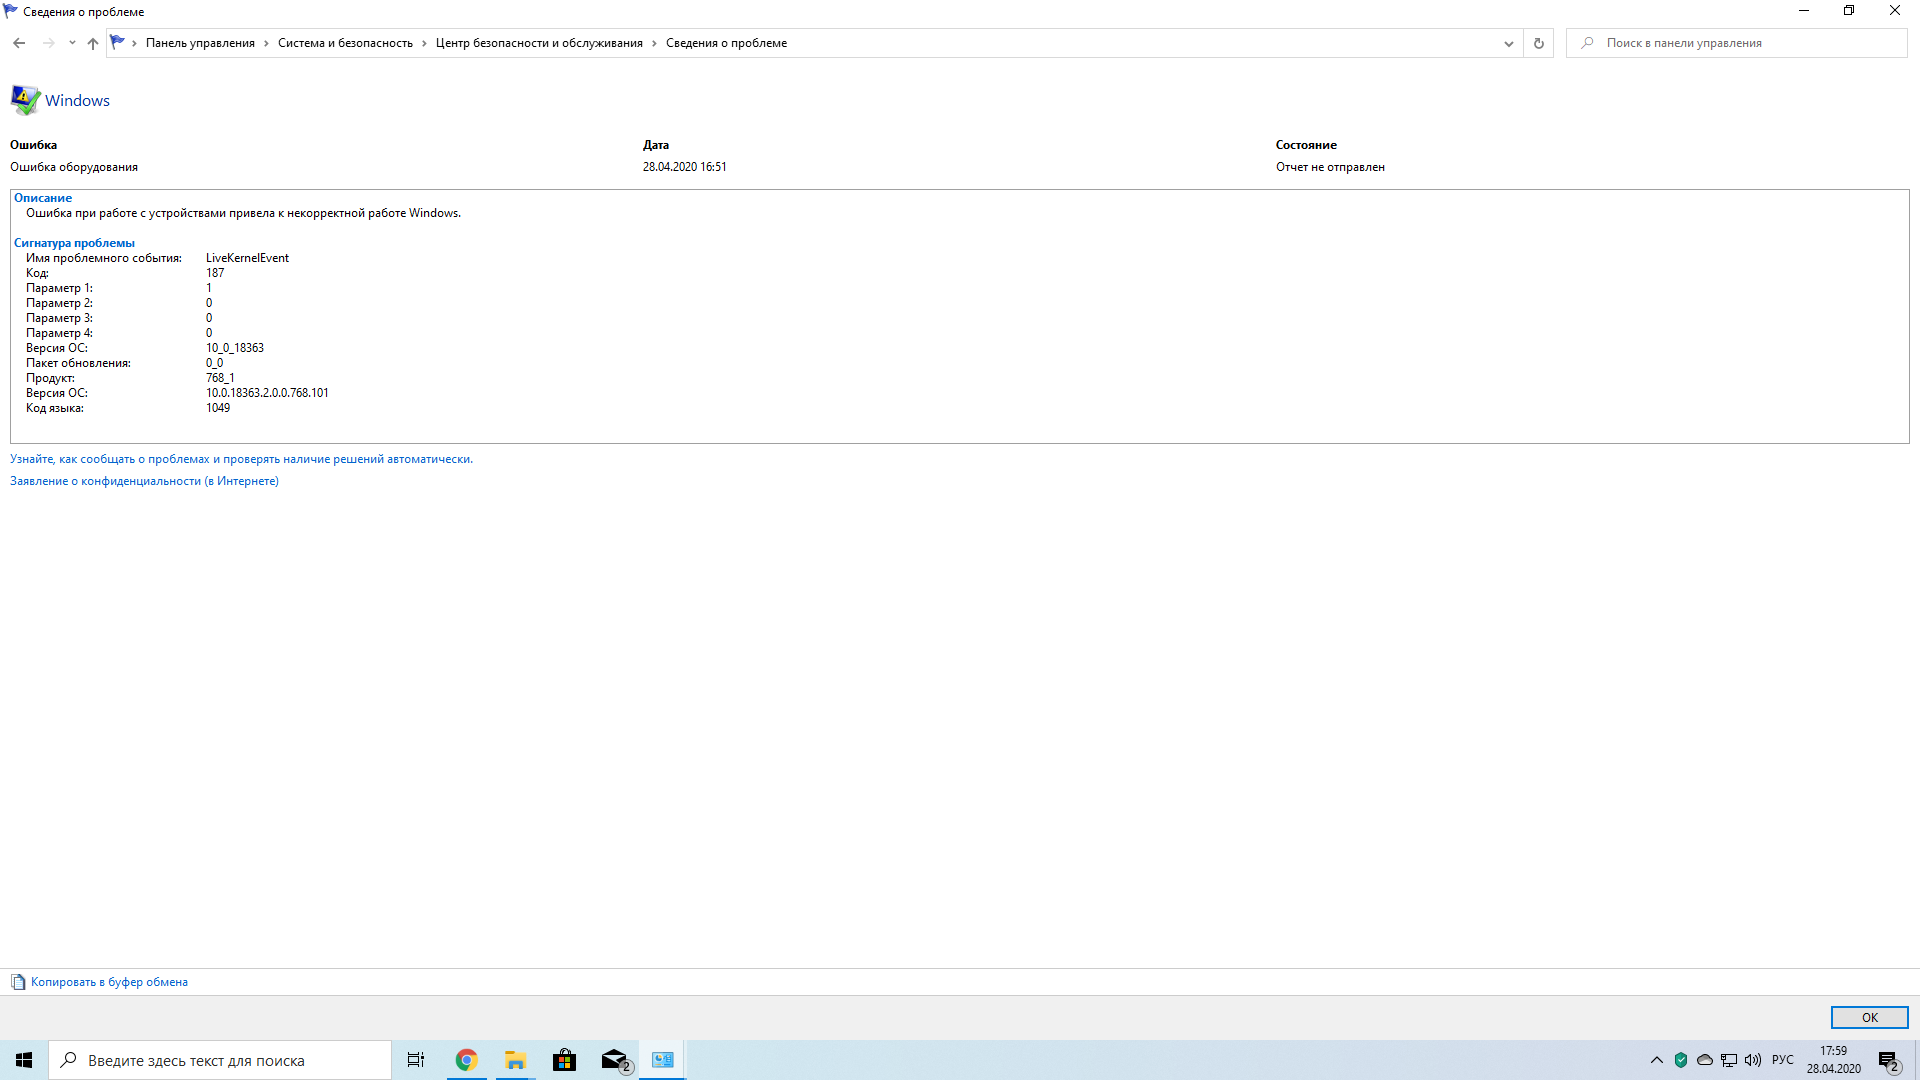Select the 'LiveKernelEvent' event name text
This screenshot has width=1920, height=1080.
coord(247,258)
